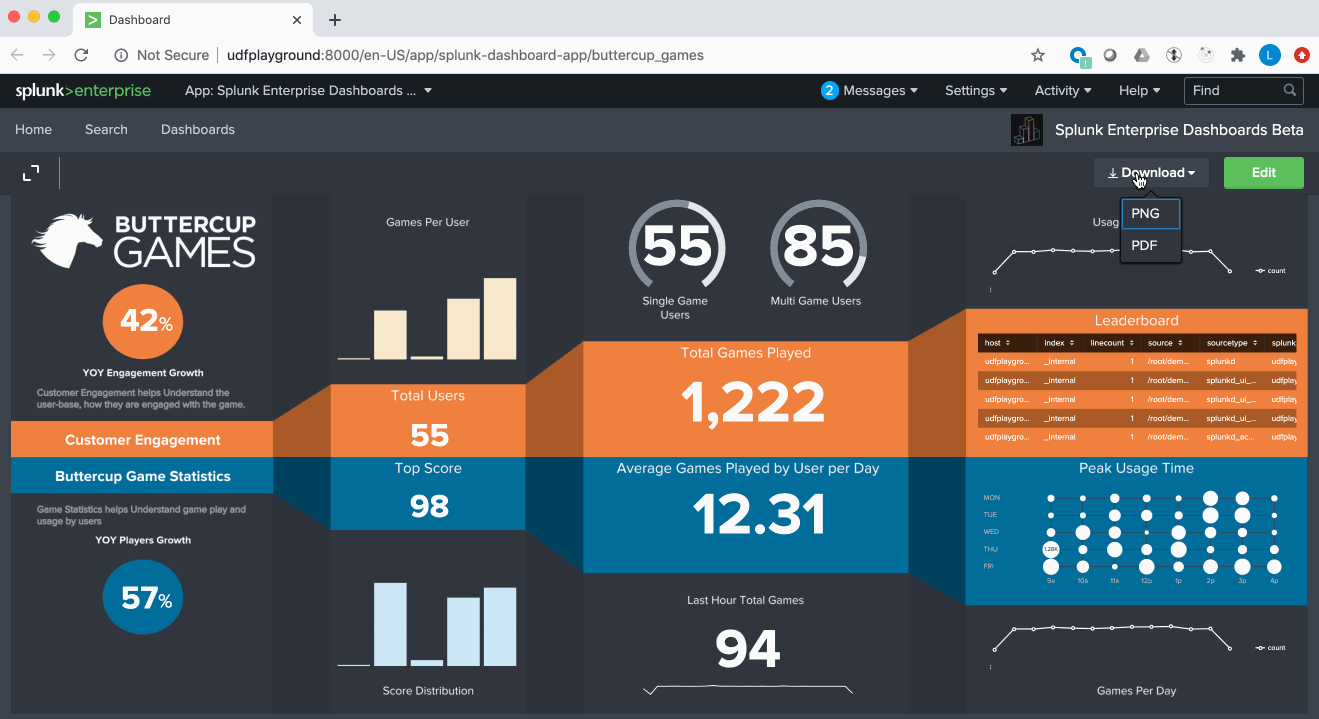
Task: Click the splunkd_ac... sourcetype cell in Leaderboard
Action: (1232, 437)
